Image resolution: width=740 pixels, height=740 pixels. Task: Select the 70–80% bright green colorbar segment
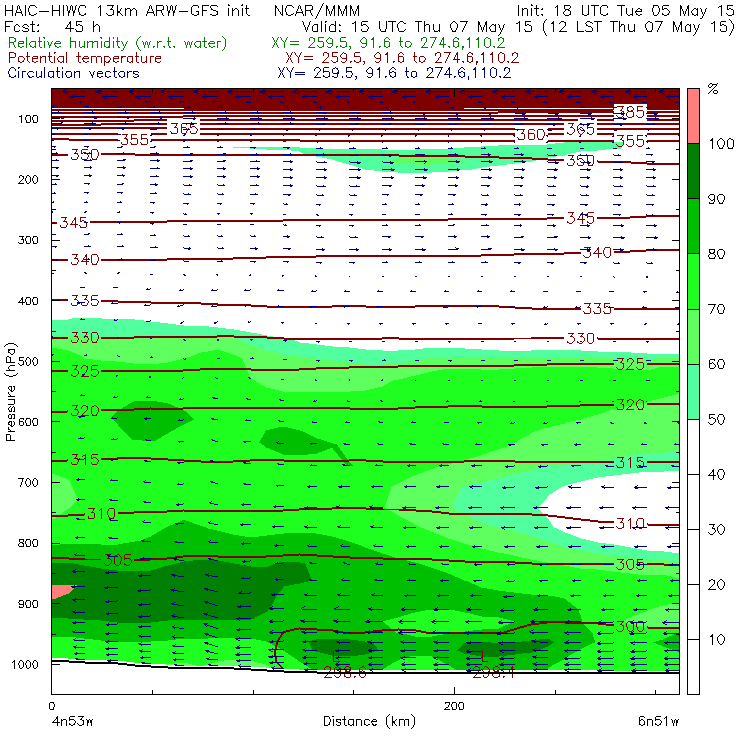click(x=693, y=281)
